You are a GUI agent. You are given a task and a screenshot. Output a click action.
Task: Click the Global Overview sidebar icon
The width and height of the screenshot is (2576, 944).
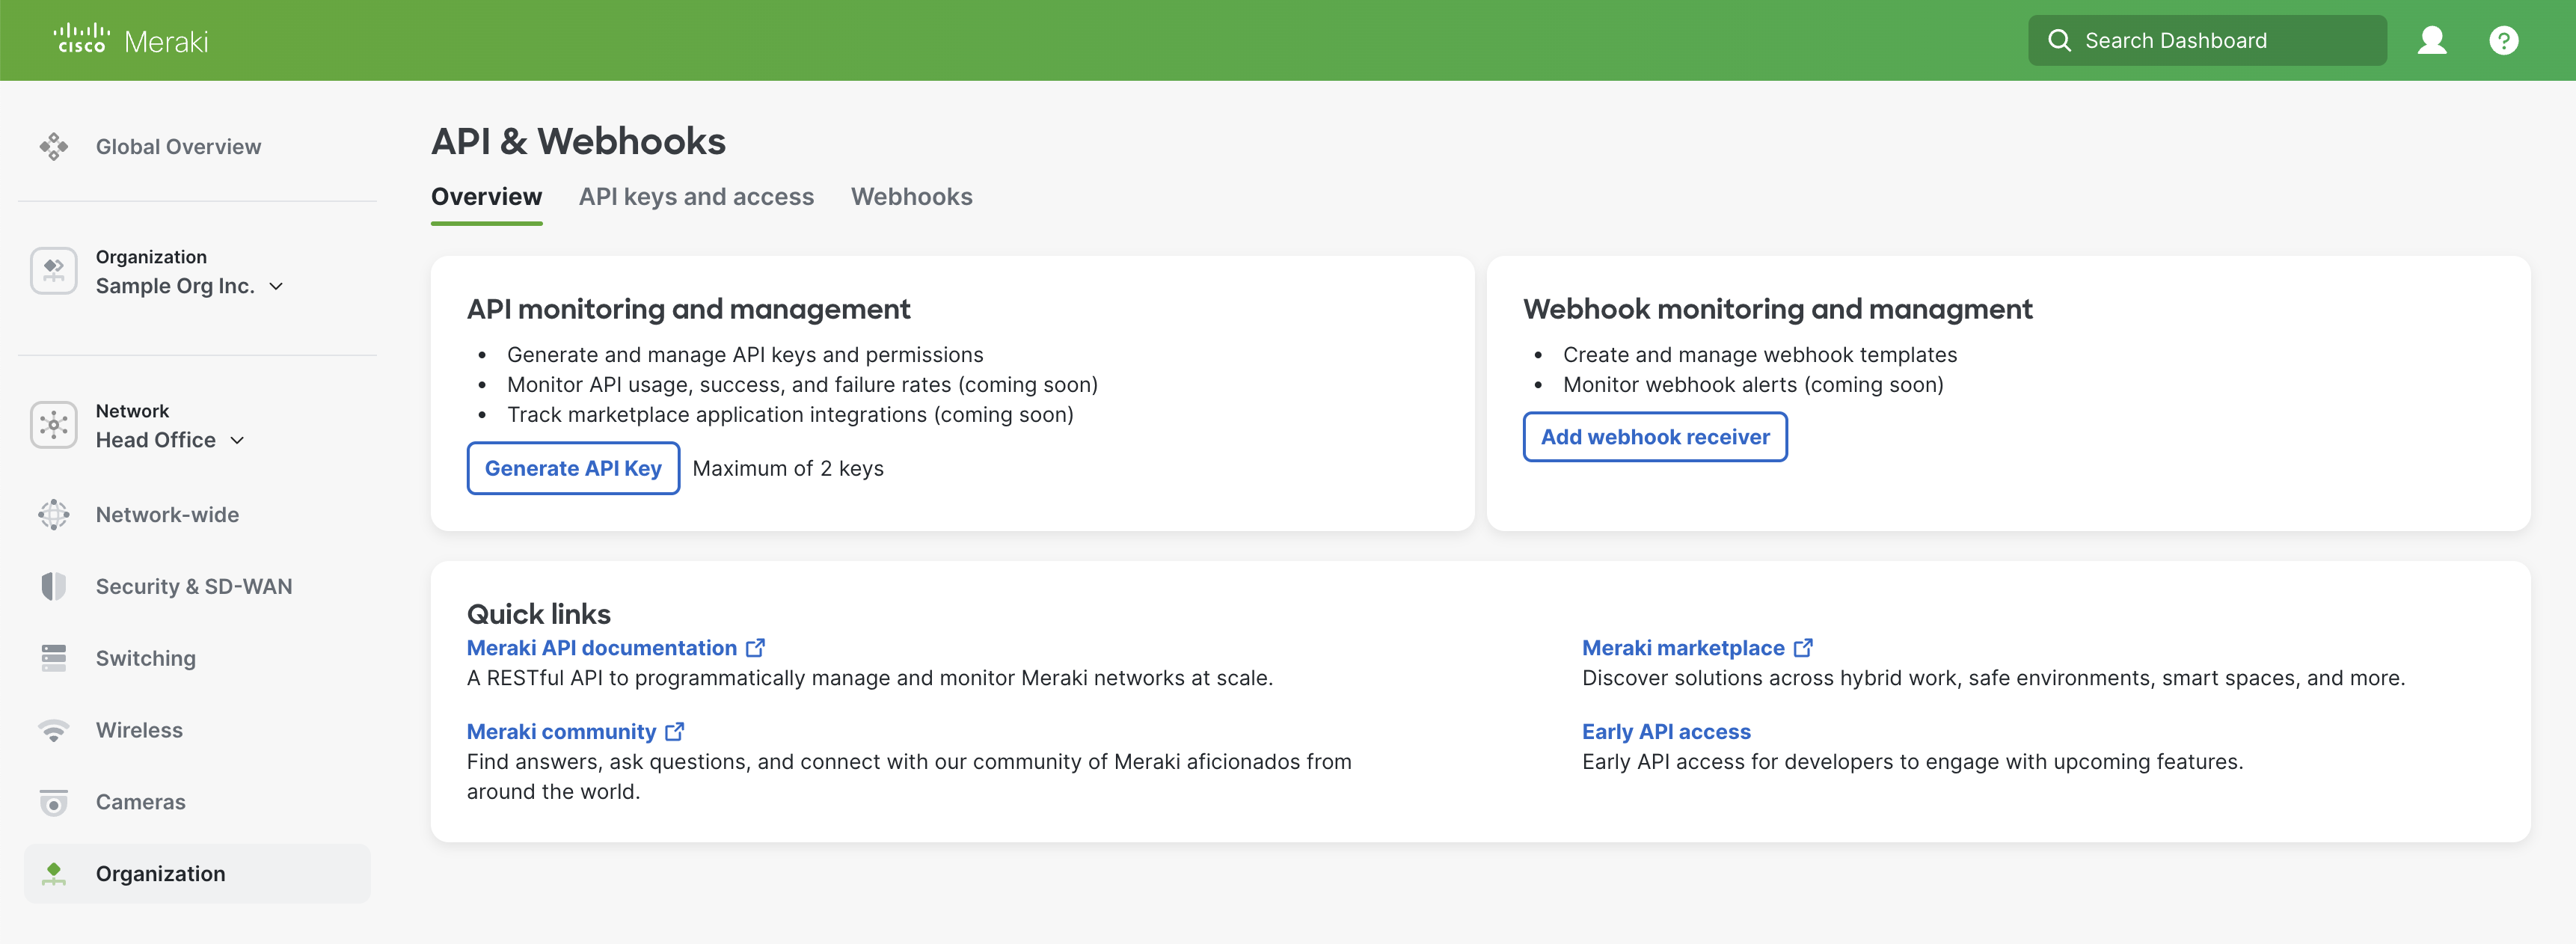pyautogui.click(x=54, y=147)
